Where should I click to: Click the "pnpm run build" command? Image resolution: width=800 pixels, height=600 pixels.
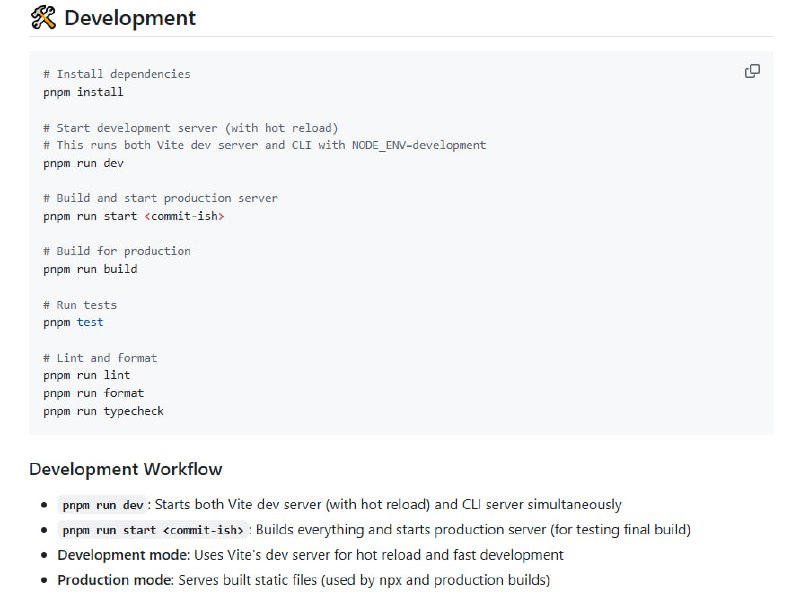(x=91, y=269)
